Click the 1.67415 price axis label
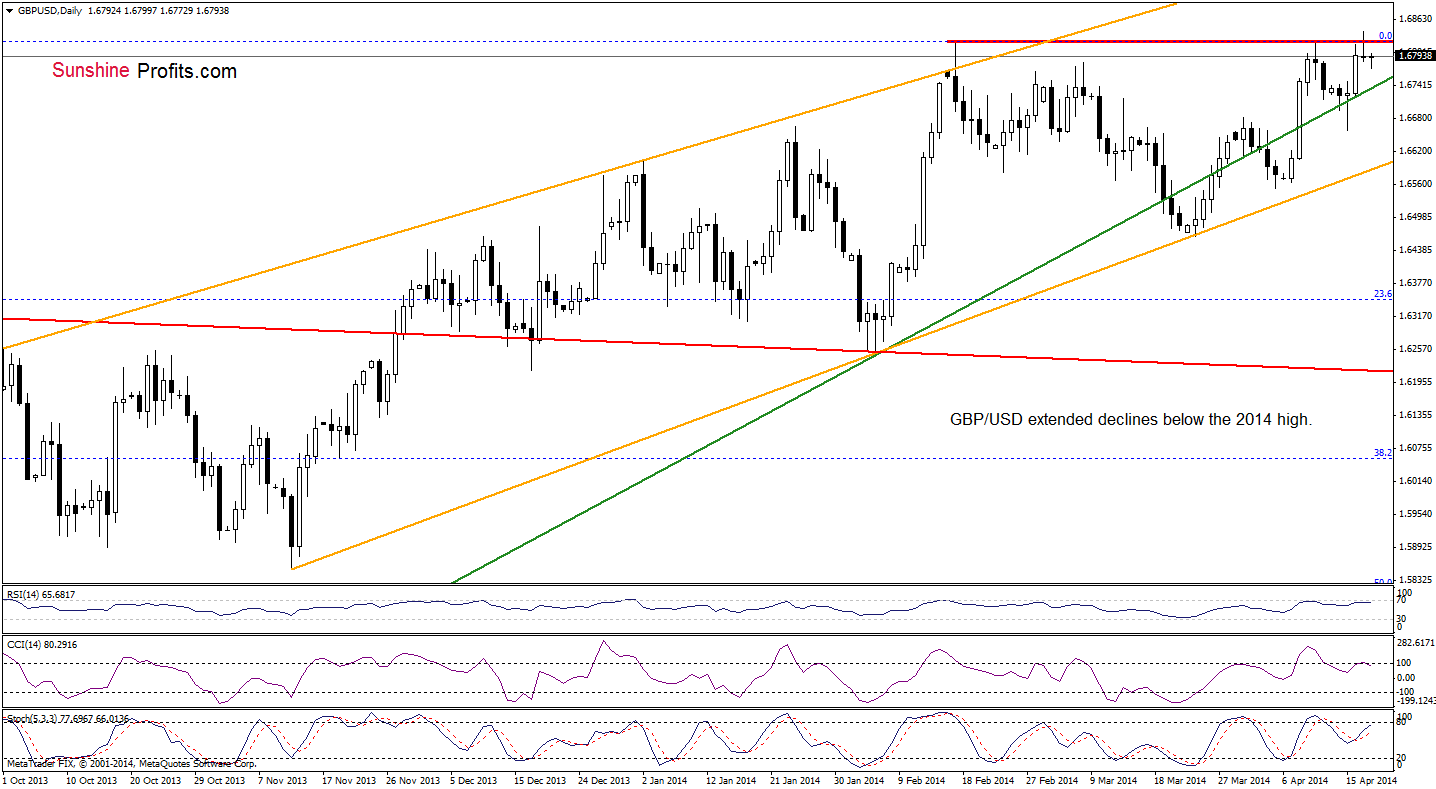Screen dimensions: 1436x789 click(1416, 85)
